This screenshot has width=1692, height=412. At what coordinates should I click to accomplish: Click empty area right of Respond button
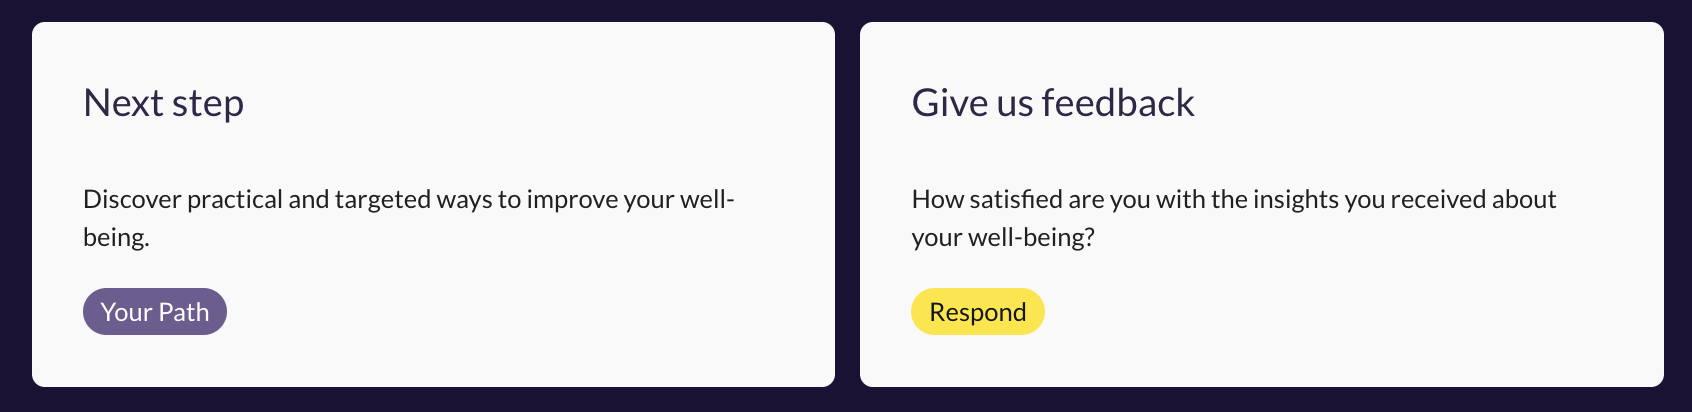pyautogui.click(x=1300, y=312)
